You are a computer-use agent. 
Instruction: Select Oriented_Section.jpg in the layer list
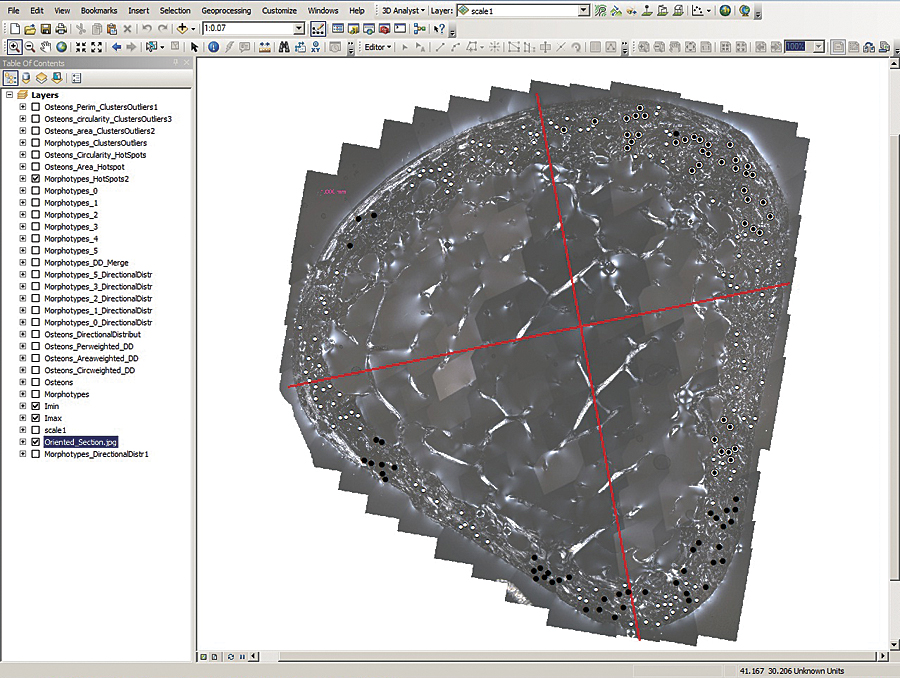click(81, 442)
